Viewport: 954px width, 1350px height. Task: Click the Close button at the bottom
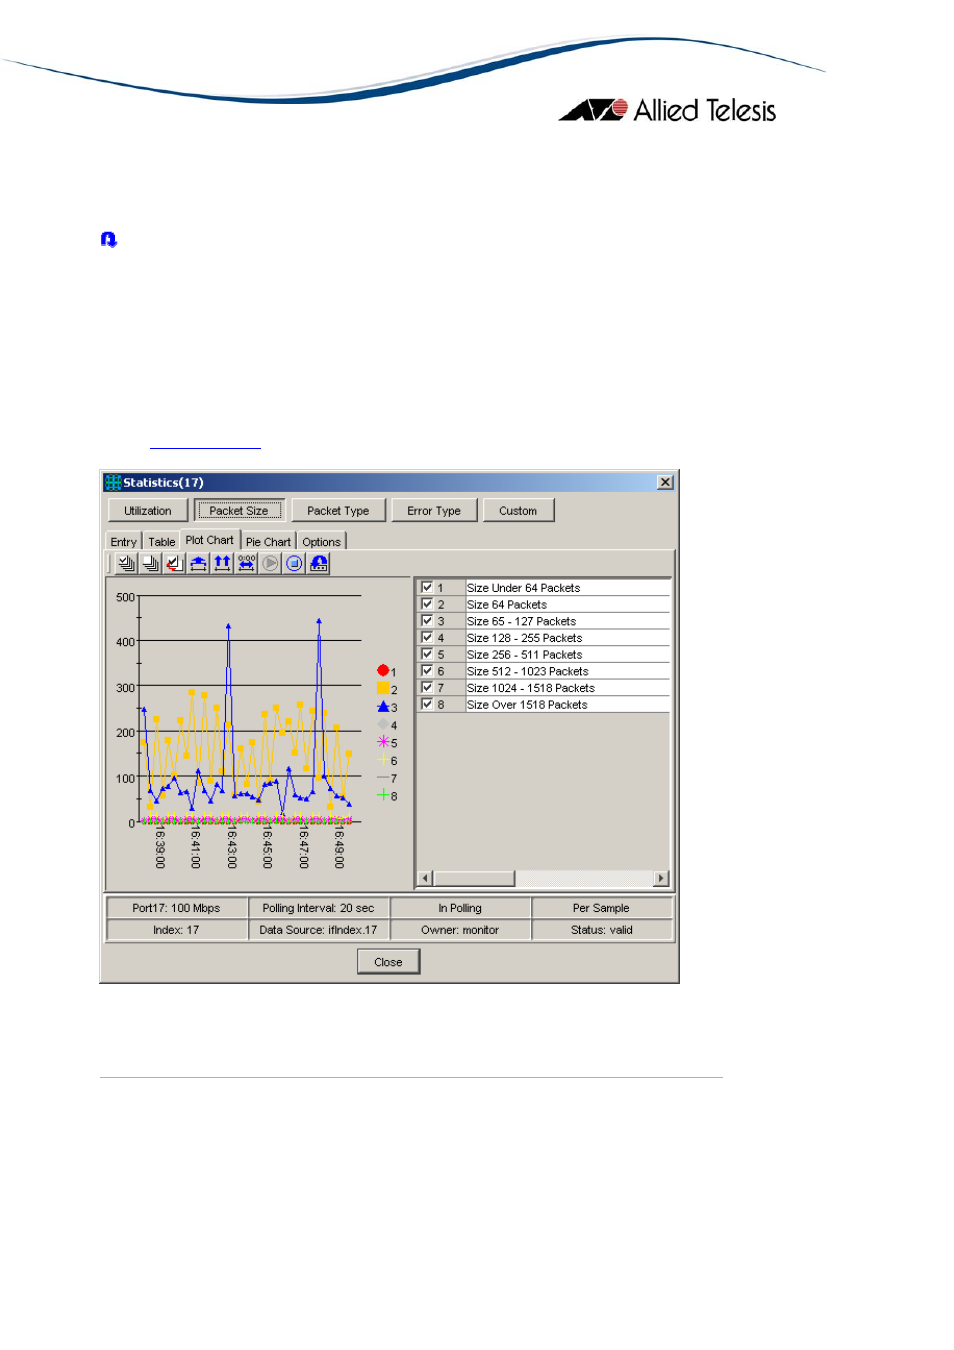click(389, 962)
